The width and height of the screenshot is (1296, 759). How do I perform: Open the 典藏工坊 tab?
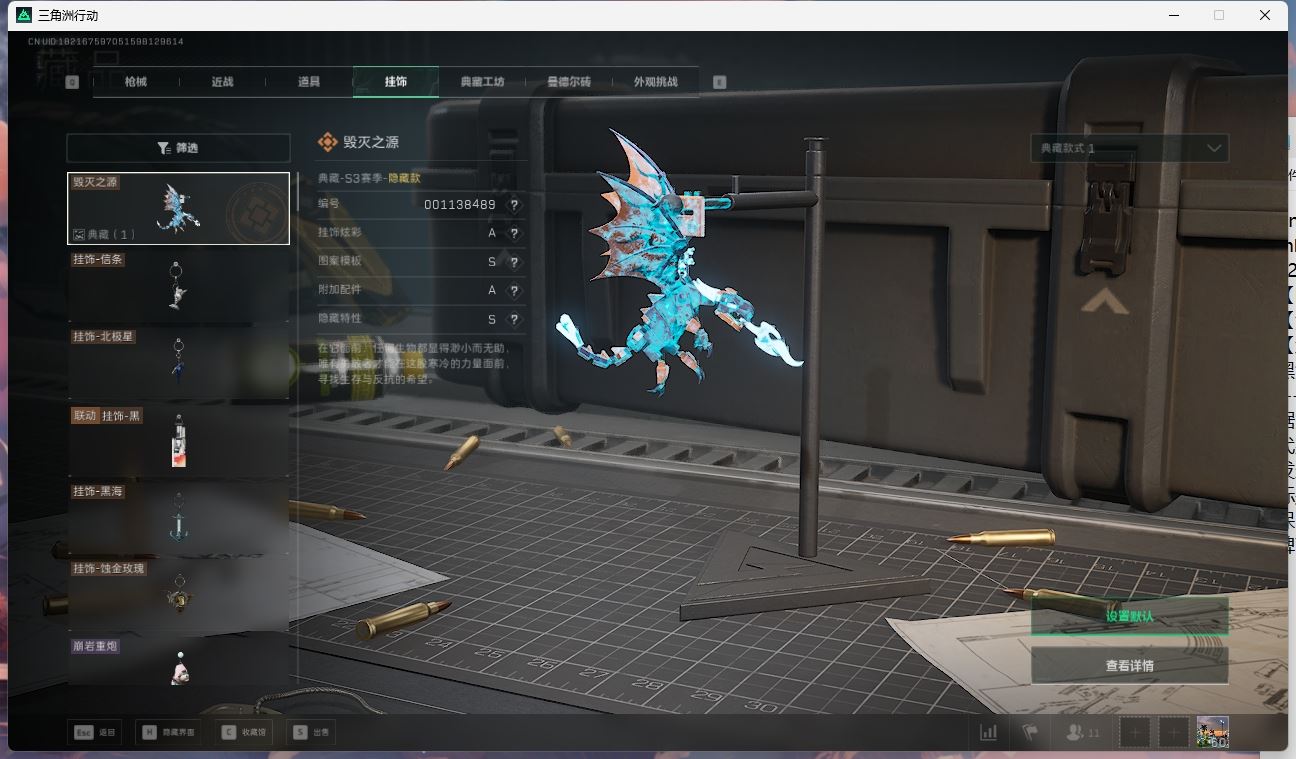click(482, 82)
